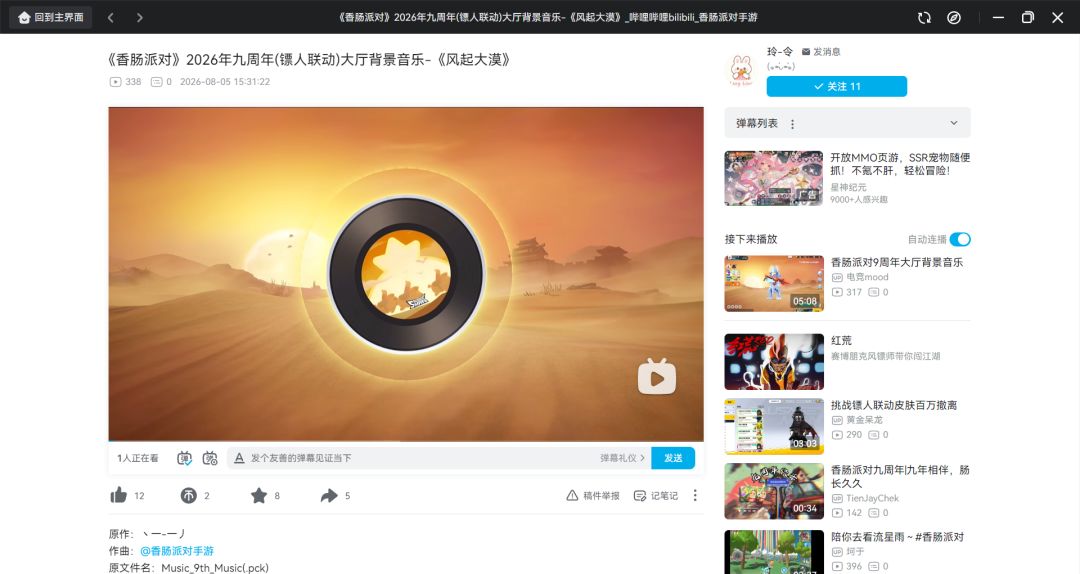
Task: Open 弹幕礼仪 etiquette link
Action: point(622,458)
